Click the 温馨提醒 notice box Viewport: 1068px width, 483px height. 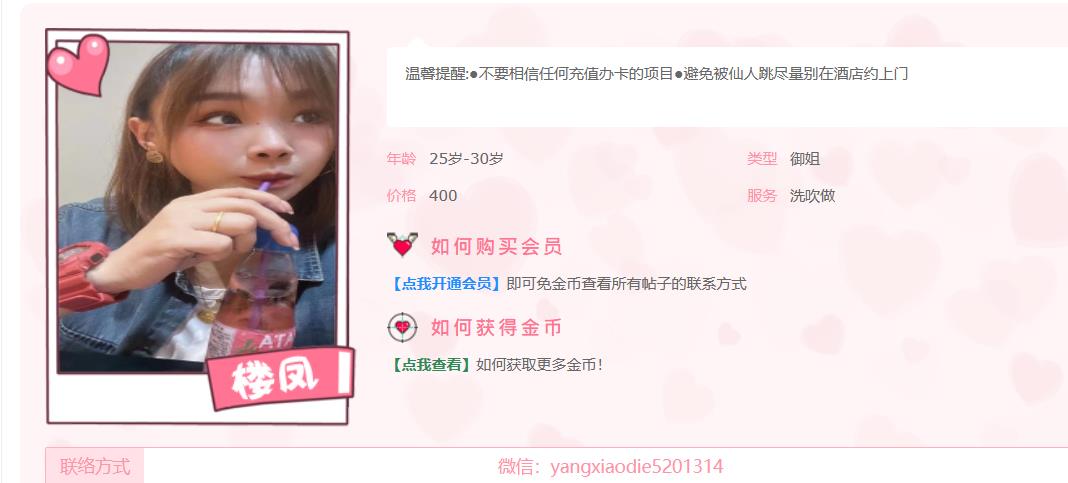point(727,87)
